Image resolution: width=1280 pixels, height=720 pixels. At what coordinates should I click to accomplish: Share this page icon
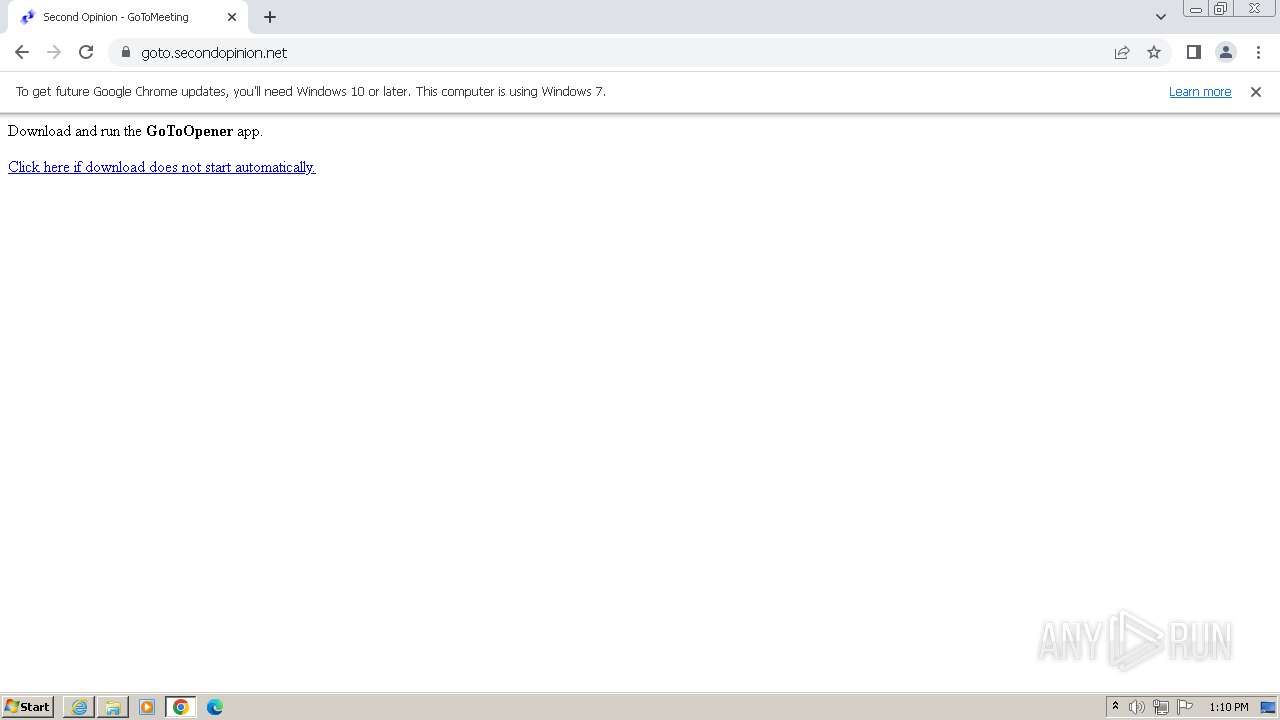coord(1122,52)
